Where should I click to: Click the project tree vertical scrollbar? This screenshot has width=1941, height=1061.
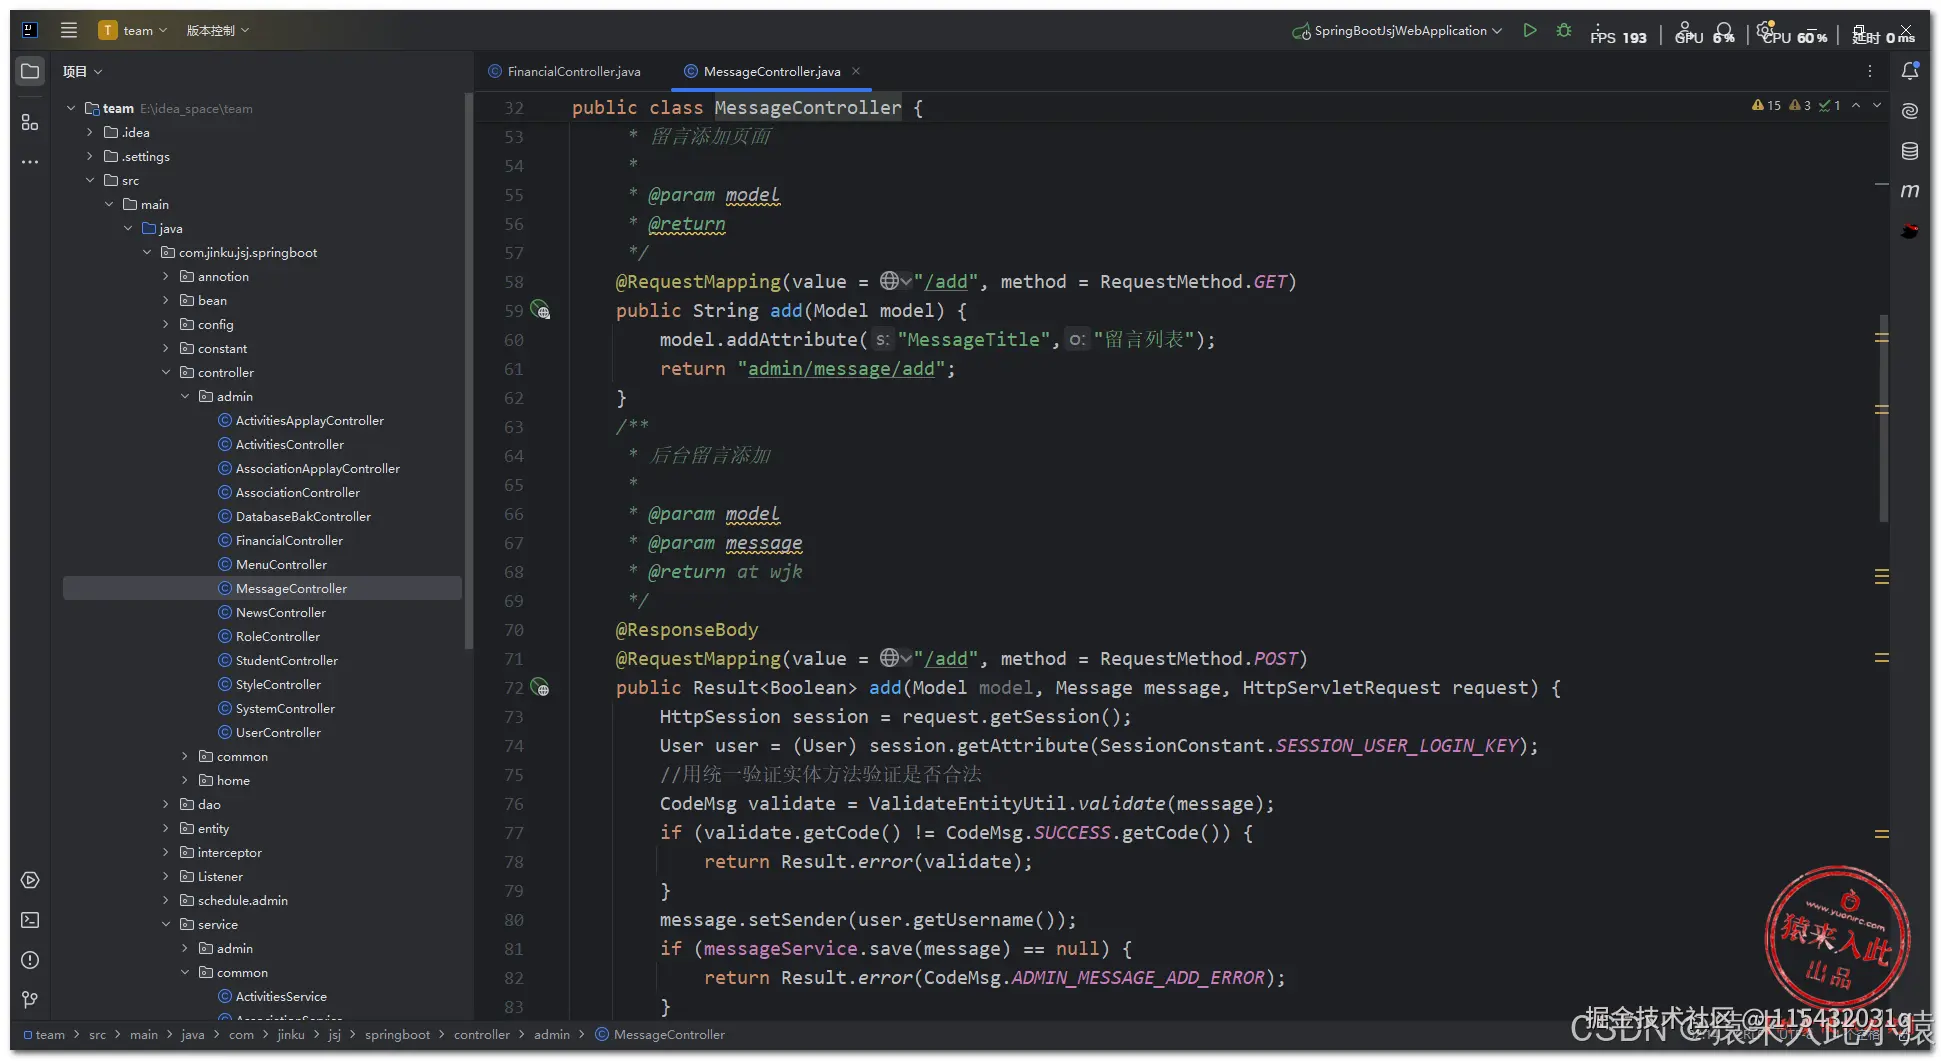tap(468, 370)
